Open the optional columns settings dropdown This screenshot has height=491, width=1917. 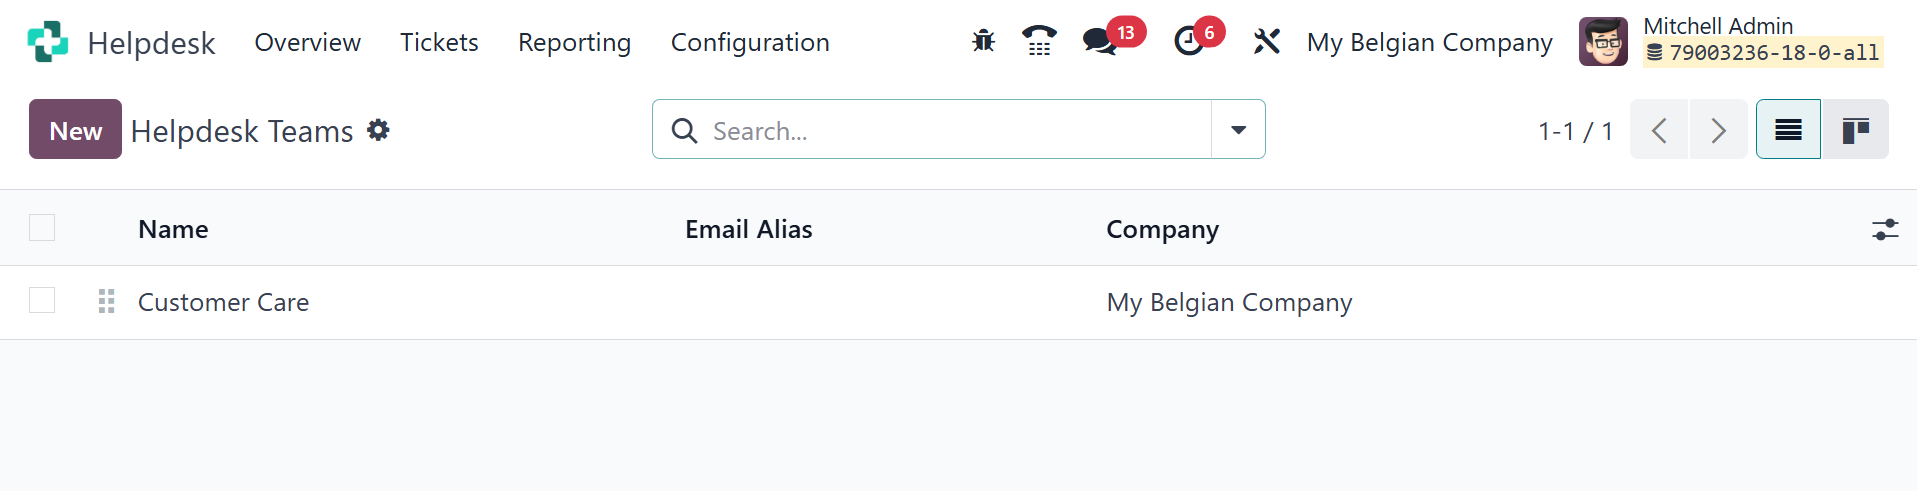pos(1885,230)
